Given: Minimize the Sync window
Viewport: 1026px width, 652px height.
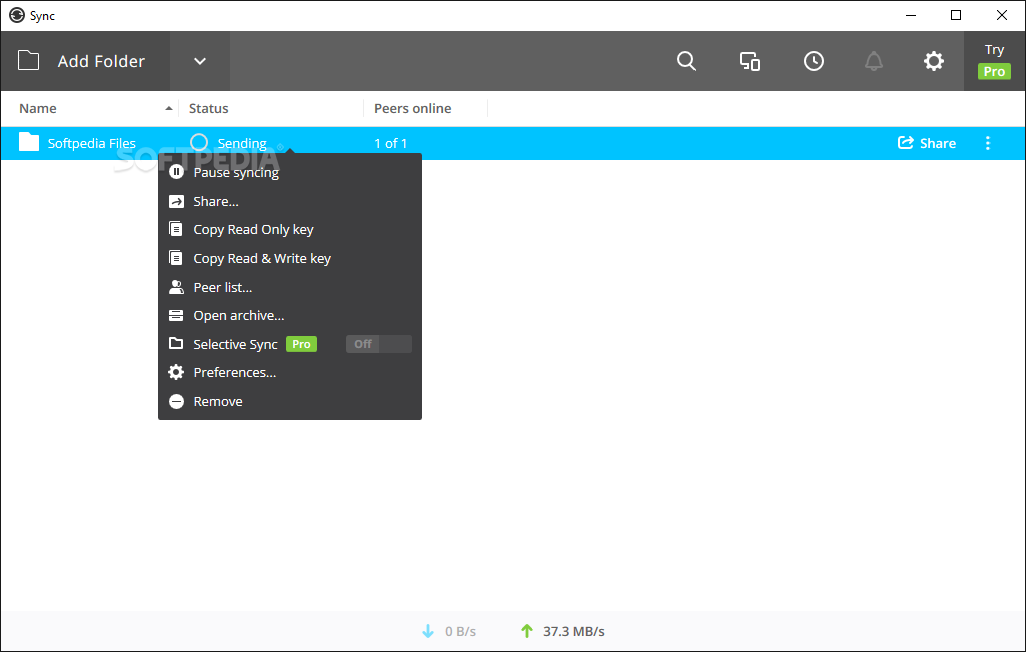Looking at the screenshot, I should click(911, 15).
